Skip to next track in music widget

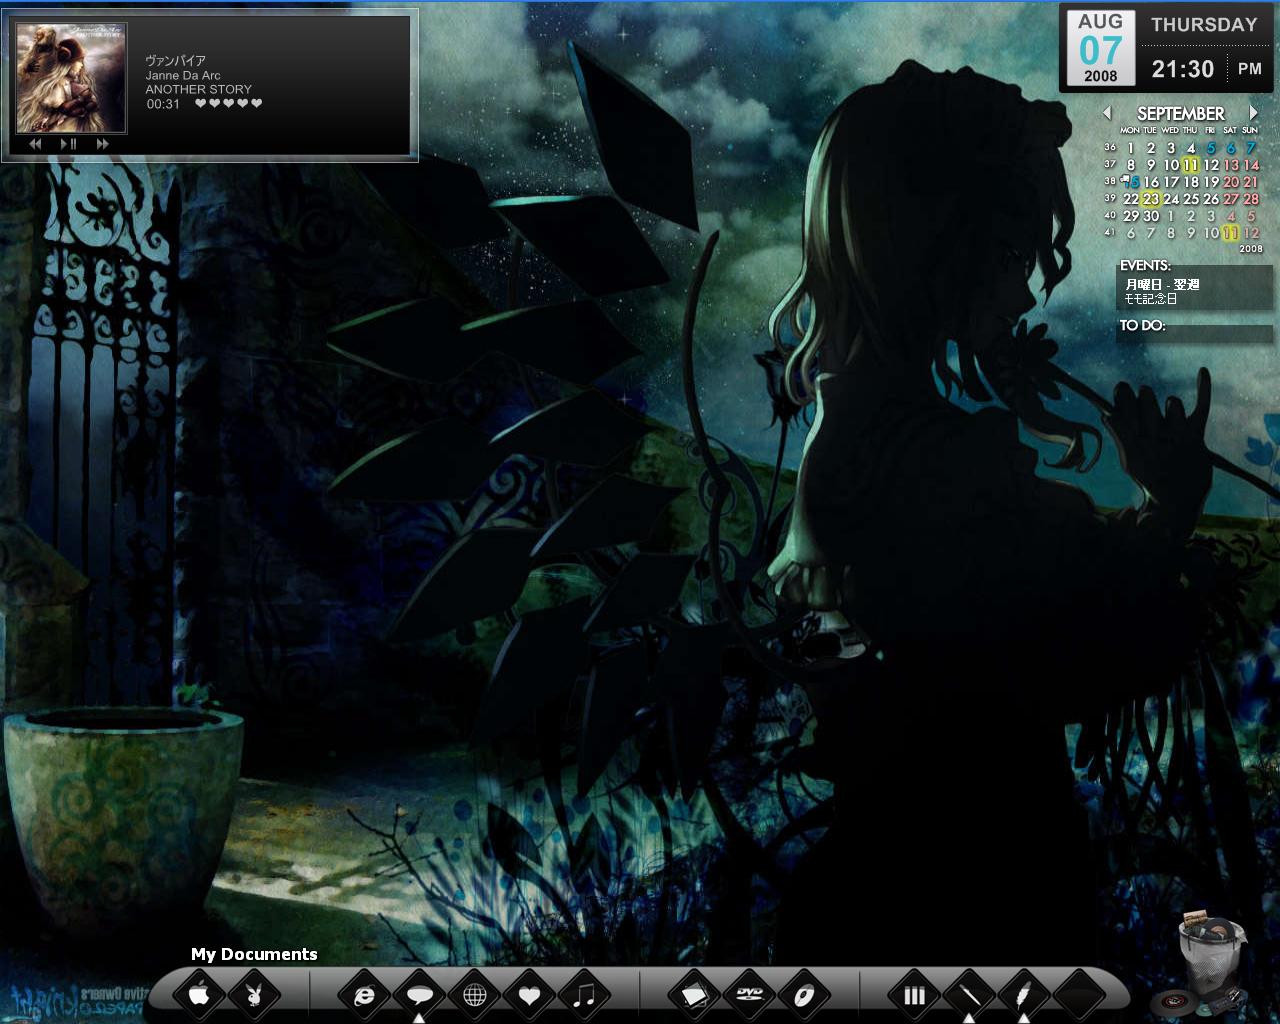click(x=102, y=144)
